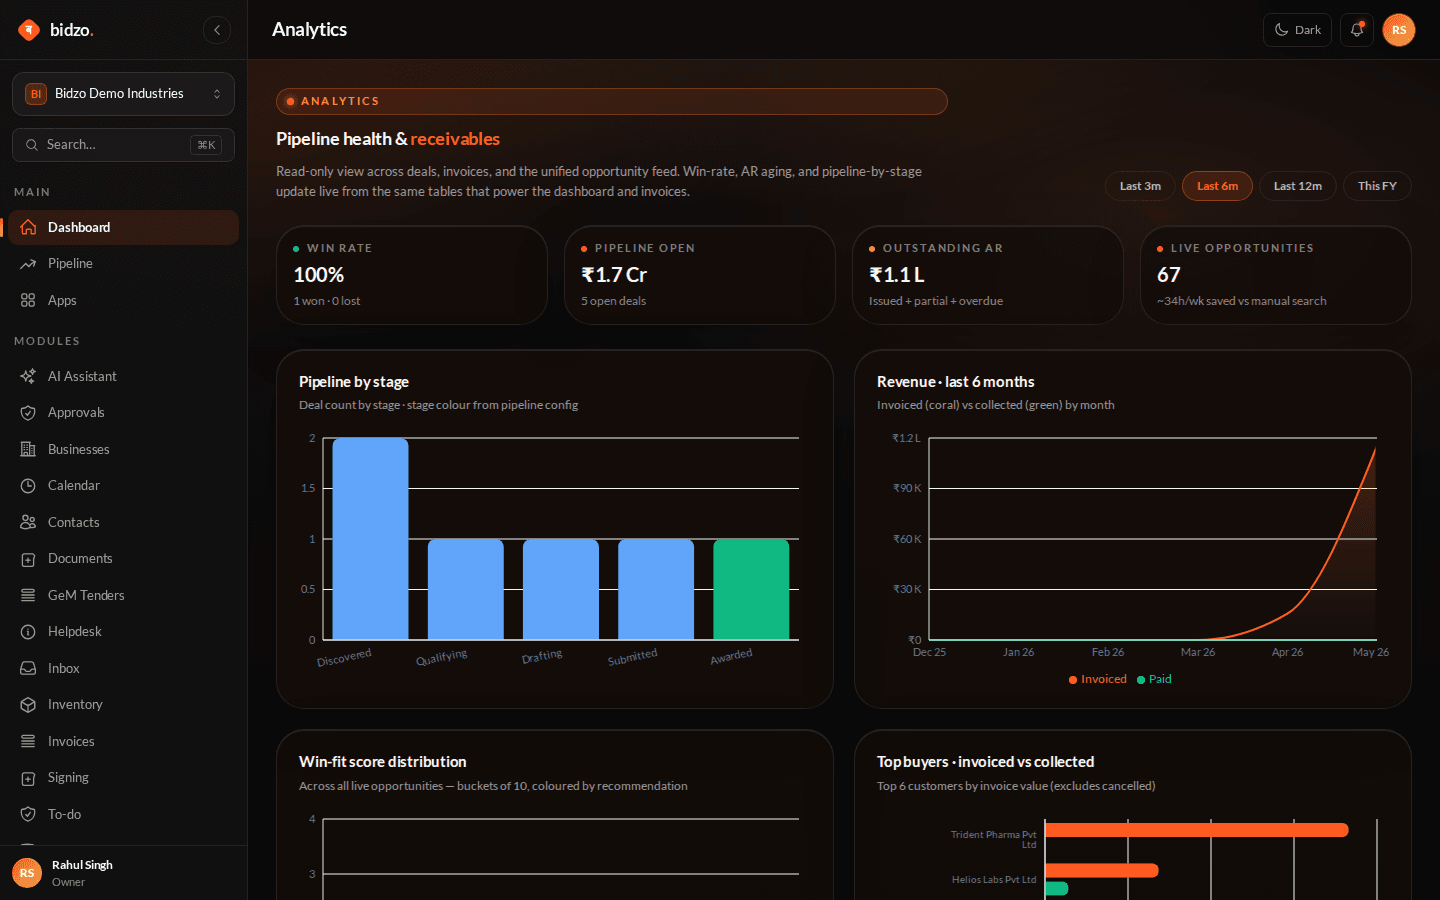1440x900 pixels.
Task: Click the Contacts people icon
Action: [28, 522]
